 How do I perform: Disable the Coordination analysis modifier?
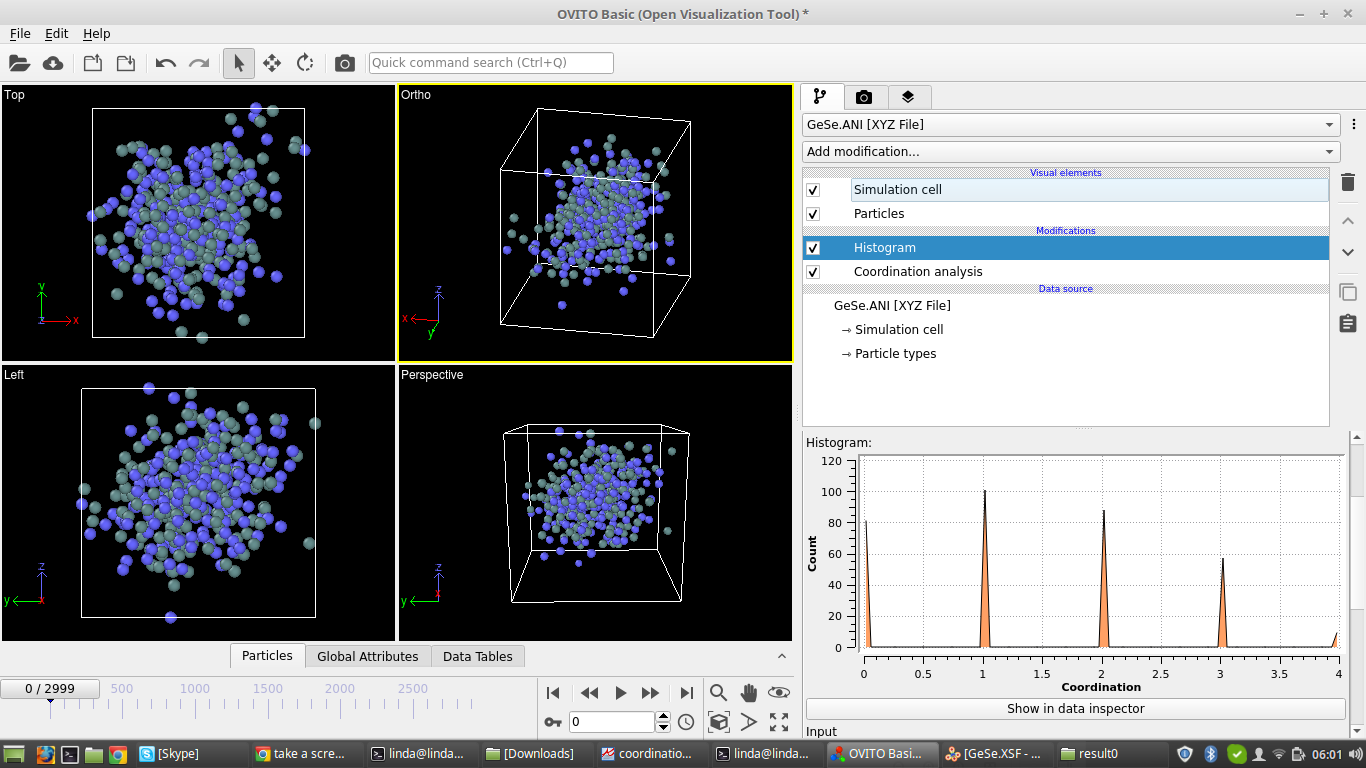click(x=813, y=271)
